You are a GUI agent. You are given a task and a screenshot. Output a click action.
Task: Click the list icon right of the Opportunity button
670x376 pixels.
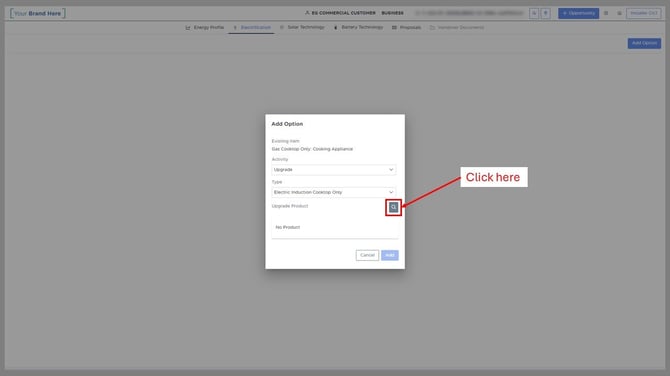pyautogui.click(x=606, y=13)
